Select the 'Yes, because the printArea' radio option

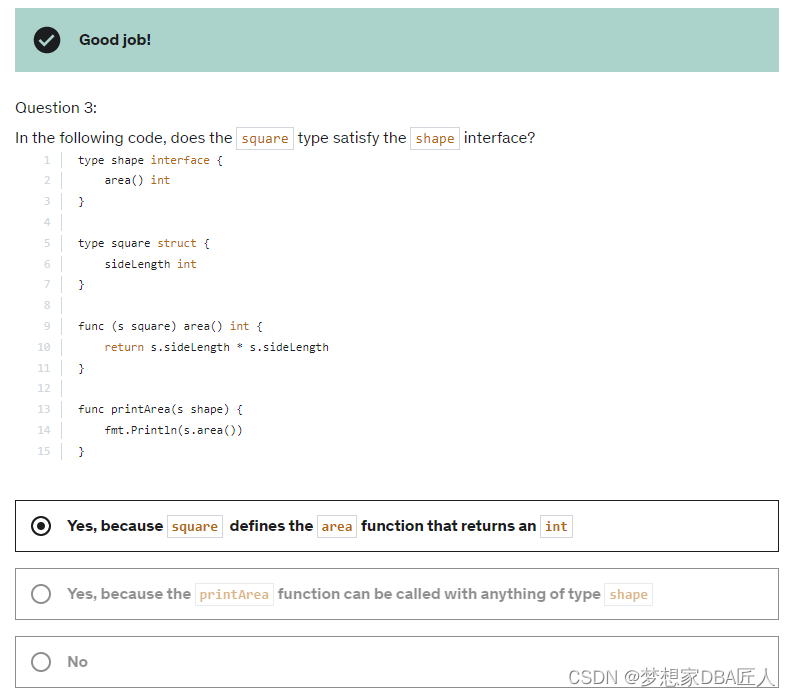pos(41,594)
